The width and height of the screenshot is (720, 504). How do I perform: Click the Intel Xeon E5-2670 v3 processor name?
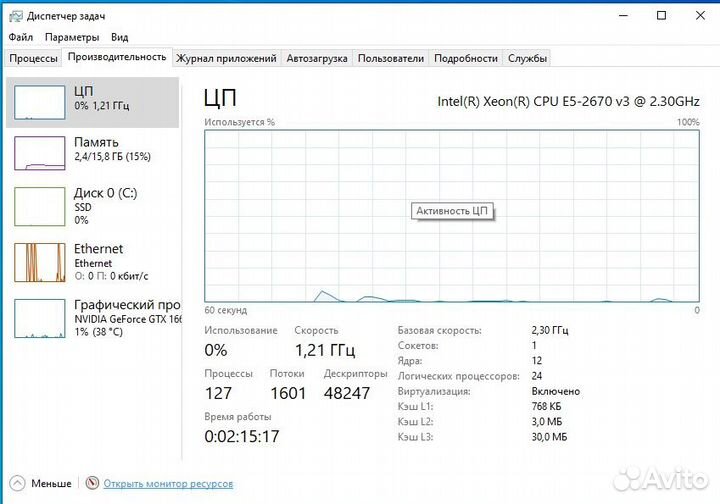[x=568, y=101]
